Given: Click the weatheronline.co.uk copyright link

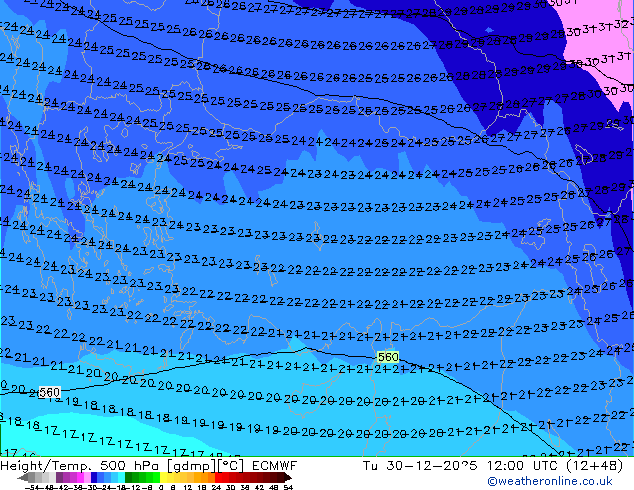Looking at the screenshot, I should click(550, 481).
